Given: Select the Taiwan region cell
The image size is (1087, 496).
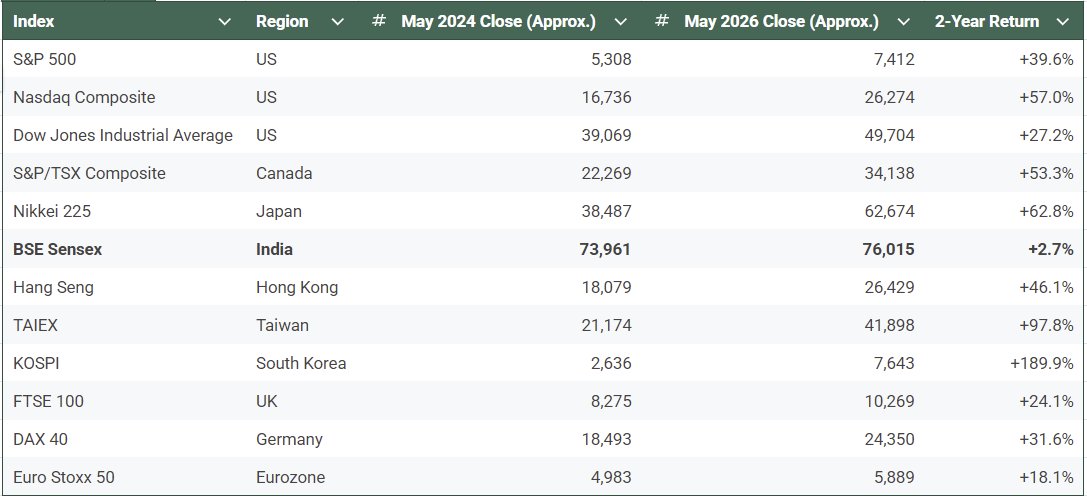Looking at the screenshot, I should coord(282,325).
